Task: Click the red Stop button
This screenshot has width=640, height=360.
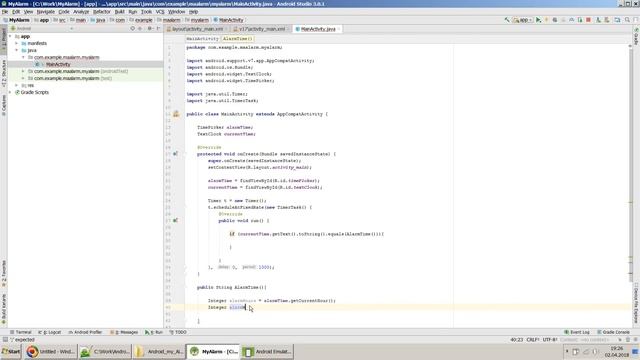Action: pyautogui.click(x=588, y=20)
